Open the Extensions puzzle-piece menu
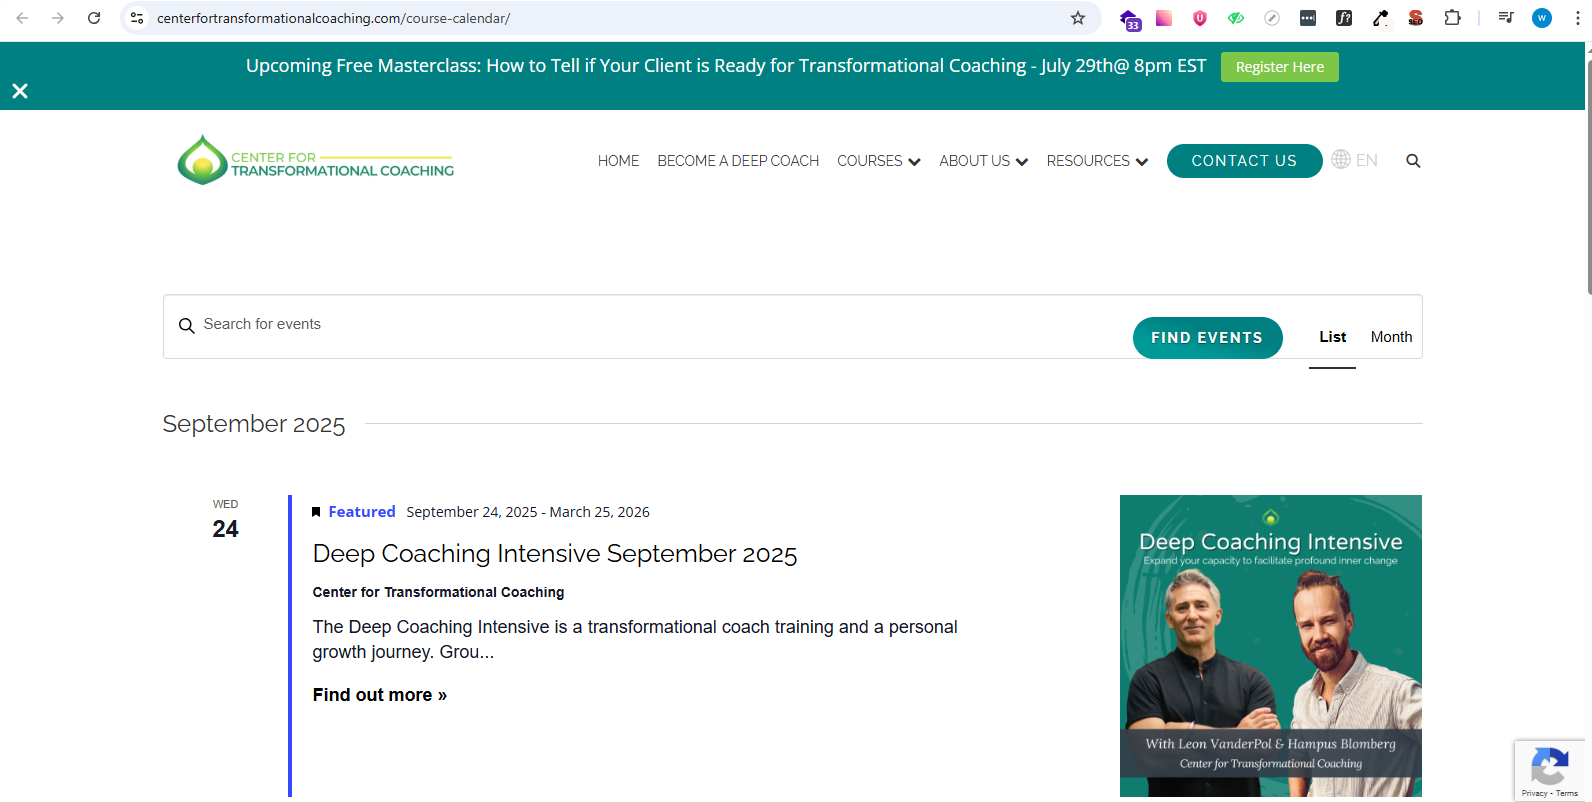1592x802 pixels. tap(1452, 18)
